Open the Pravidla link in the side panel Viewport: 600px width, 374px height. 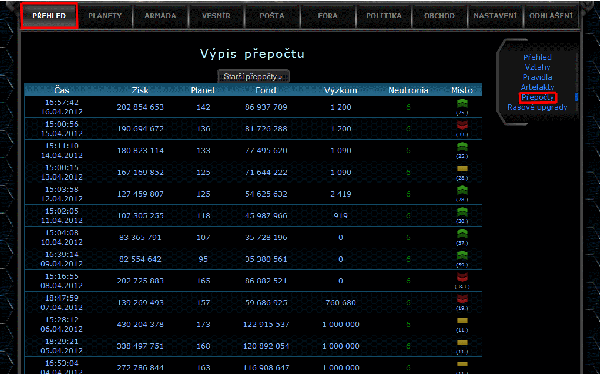[x=537, y=77]
